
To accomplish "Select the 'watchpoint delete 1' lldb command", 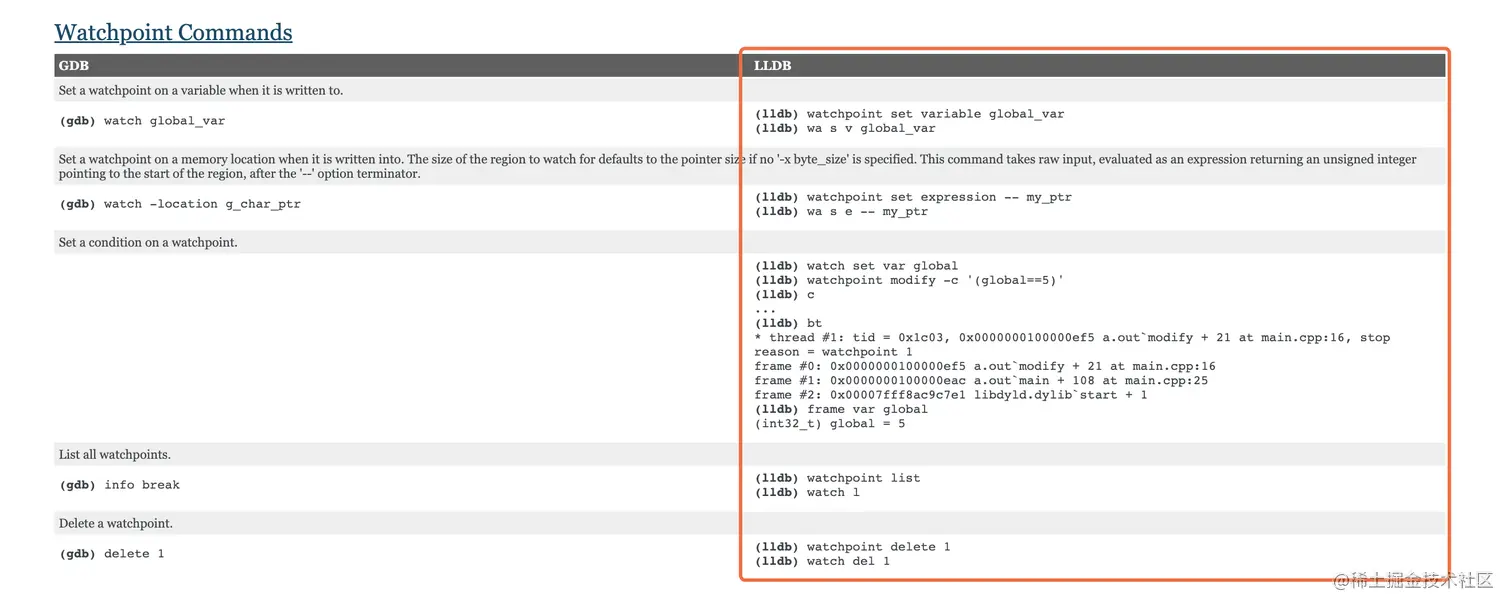I will (852, 547).
